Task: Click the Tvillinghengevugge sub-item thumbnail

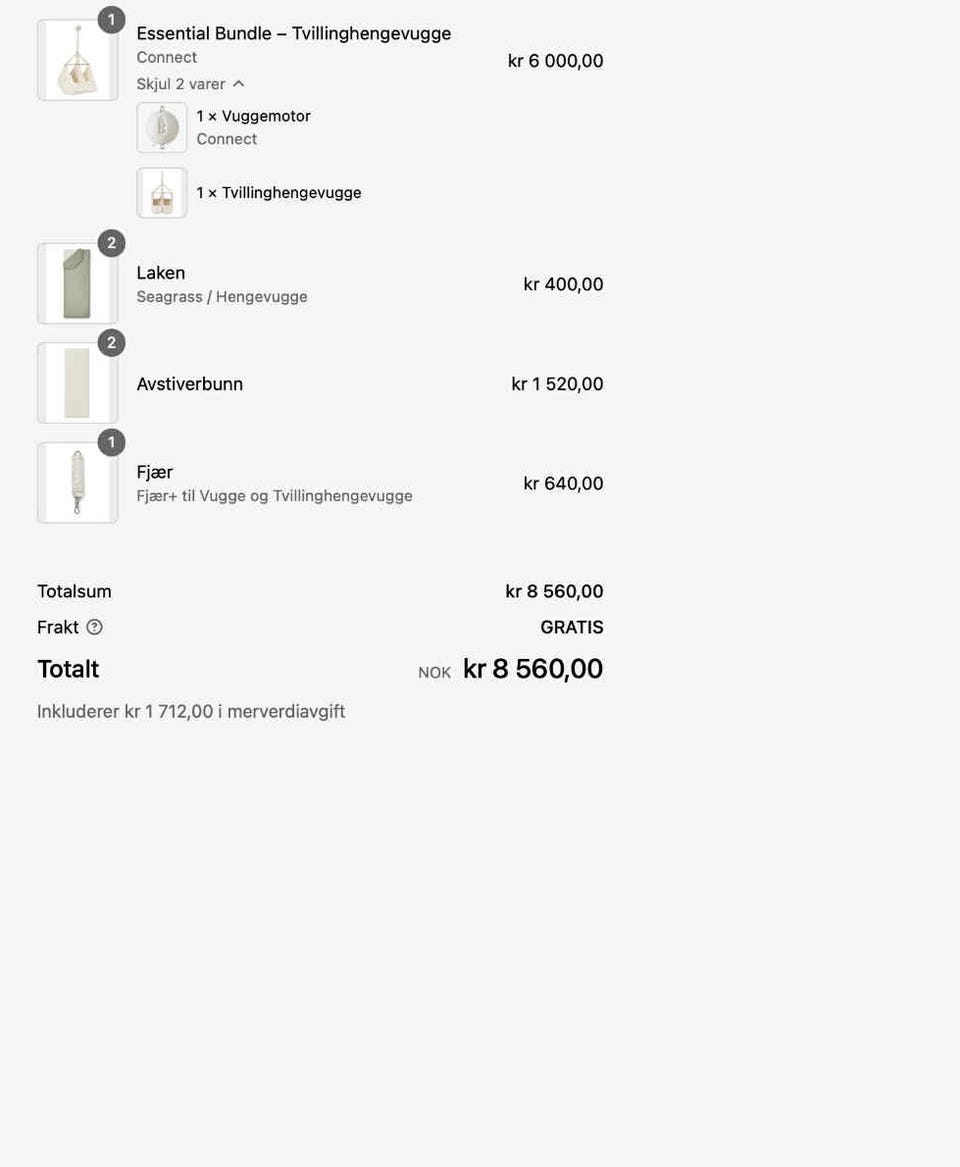Action: tap(161, 193)
